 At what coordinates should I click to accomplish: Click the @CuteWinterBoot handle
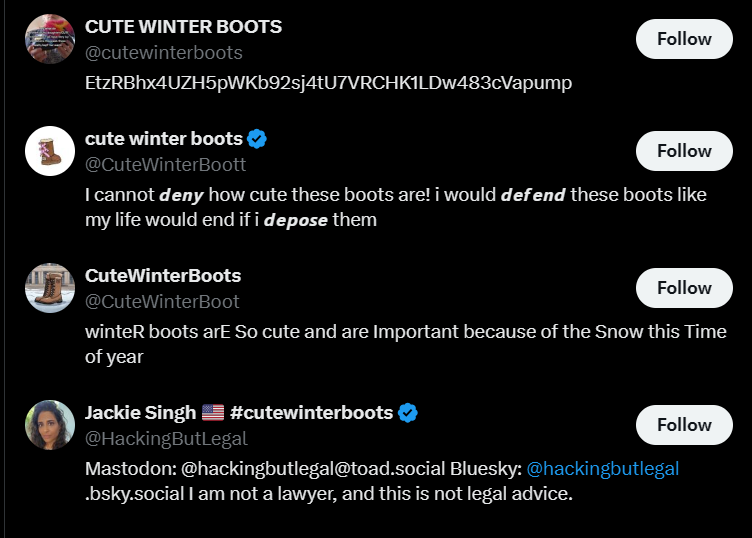click(163, 301)
